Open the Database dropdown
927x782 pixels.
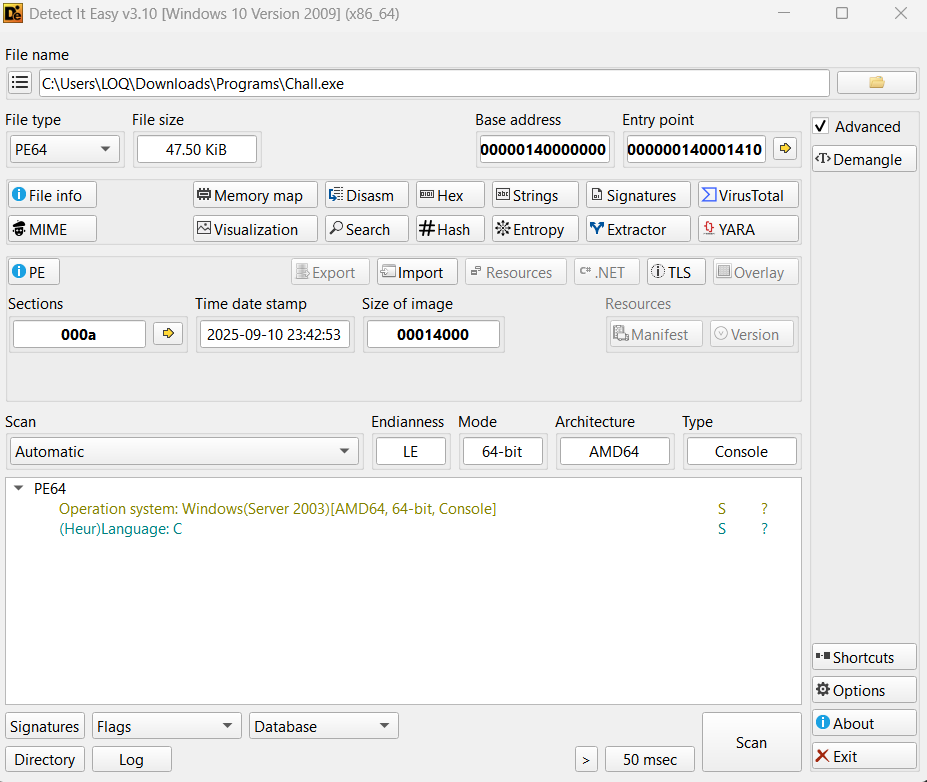click(x=324, y=726)
